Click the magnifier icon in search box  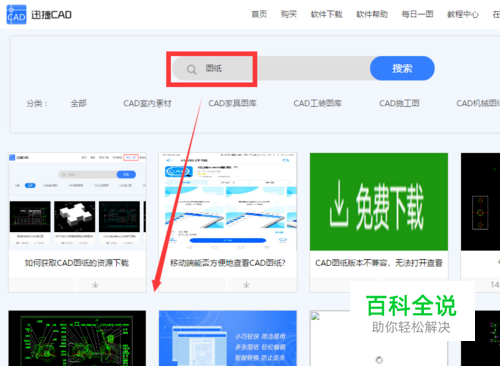191,69
